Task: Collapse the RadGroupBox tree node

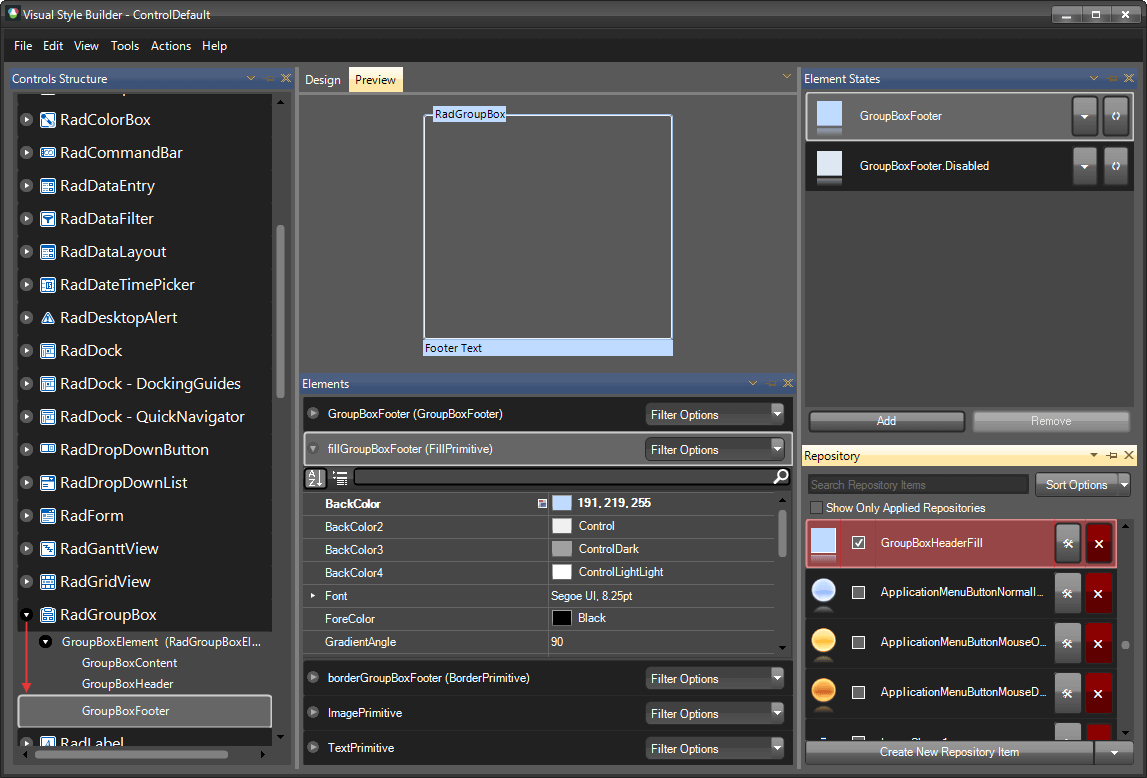Action: [25, 614]
